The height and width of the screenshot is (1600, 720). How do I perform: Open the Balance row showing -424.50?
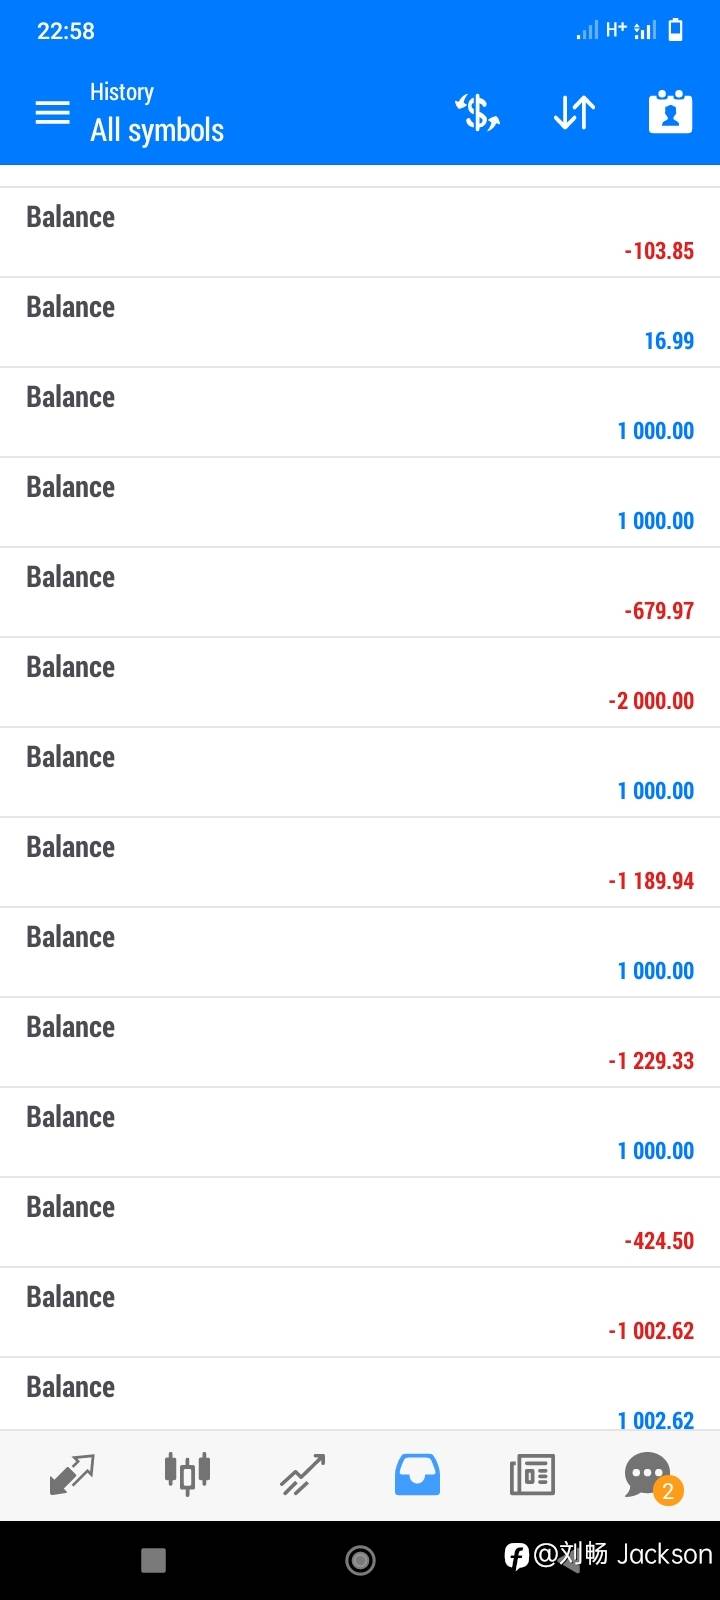point(360,1223)
